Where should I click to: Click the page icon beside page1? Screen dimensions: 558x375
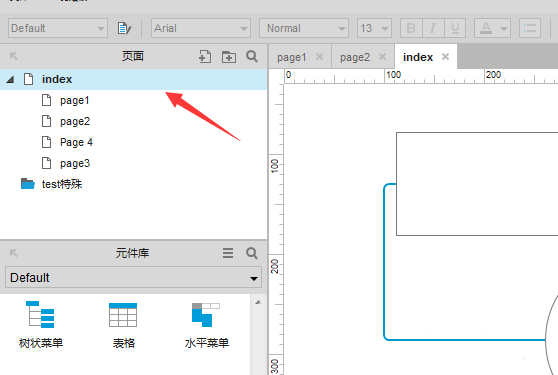tap(47, 100)
